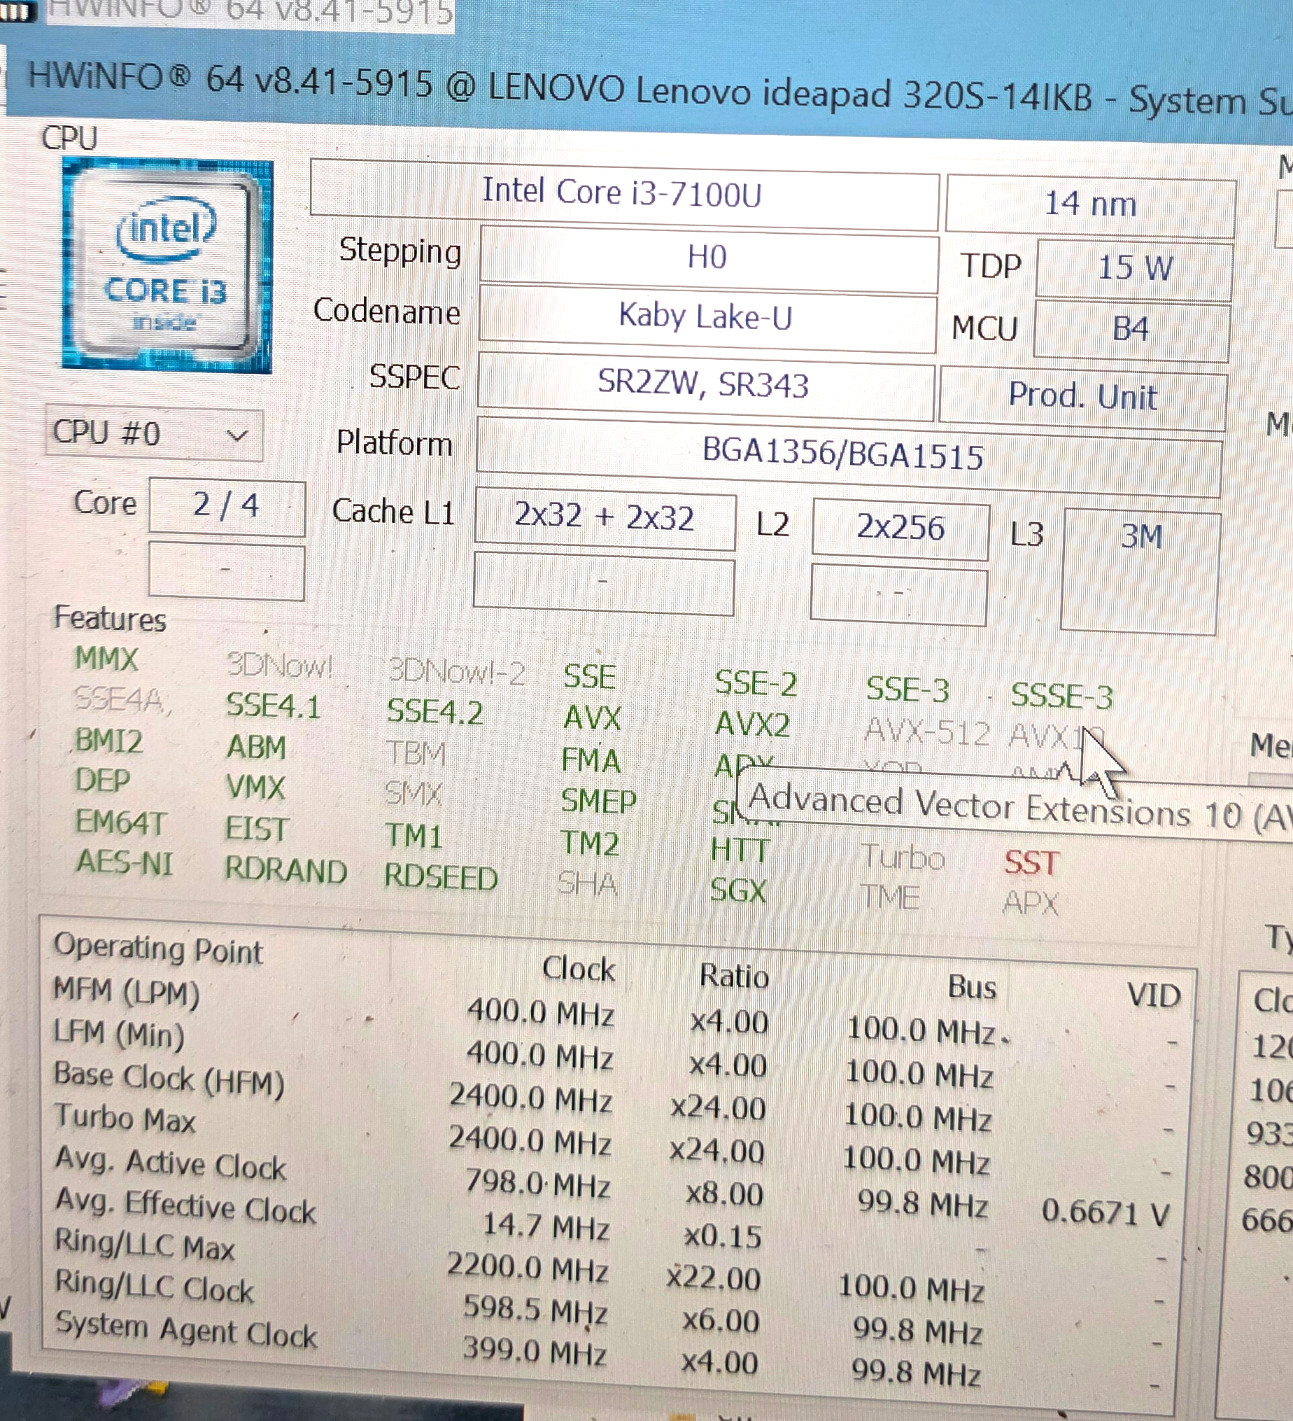The height and width of the screenshot is (1421, 1293).
Task: Click the SSE-2 feature flag
Action: tap(756, 684)
